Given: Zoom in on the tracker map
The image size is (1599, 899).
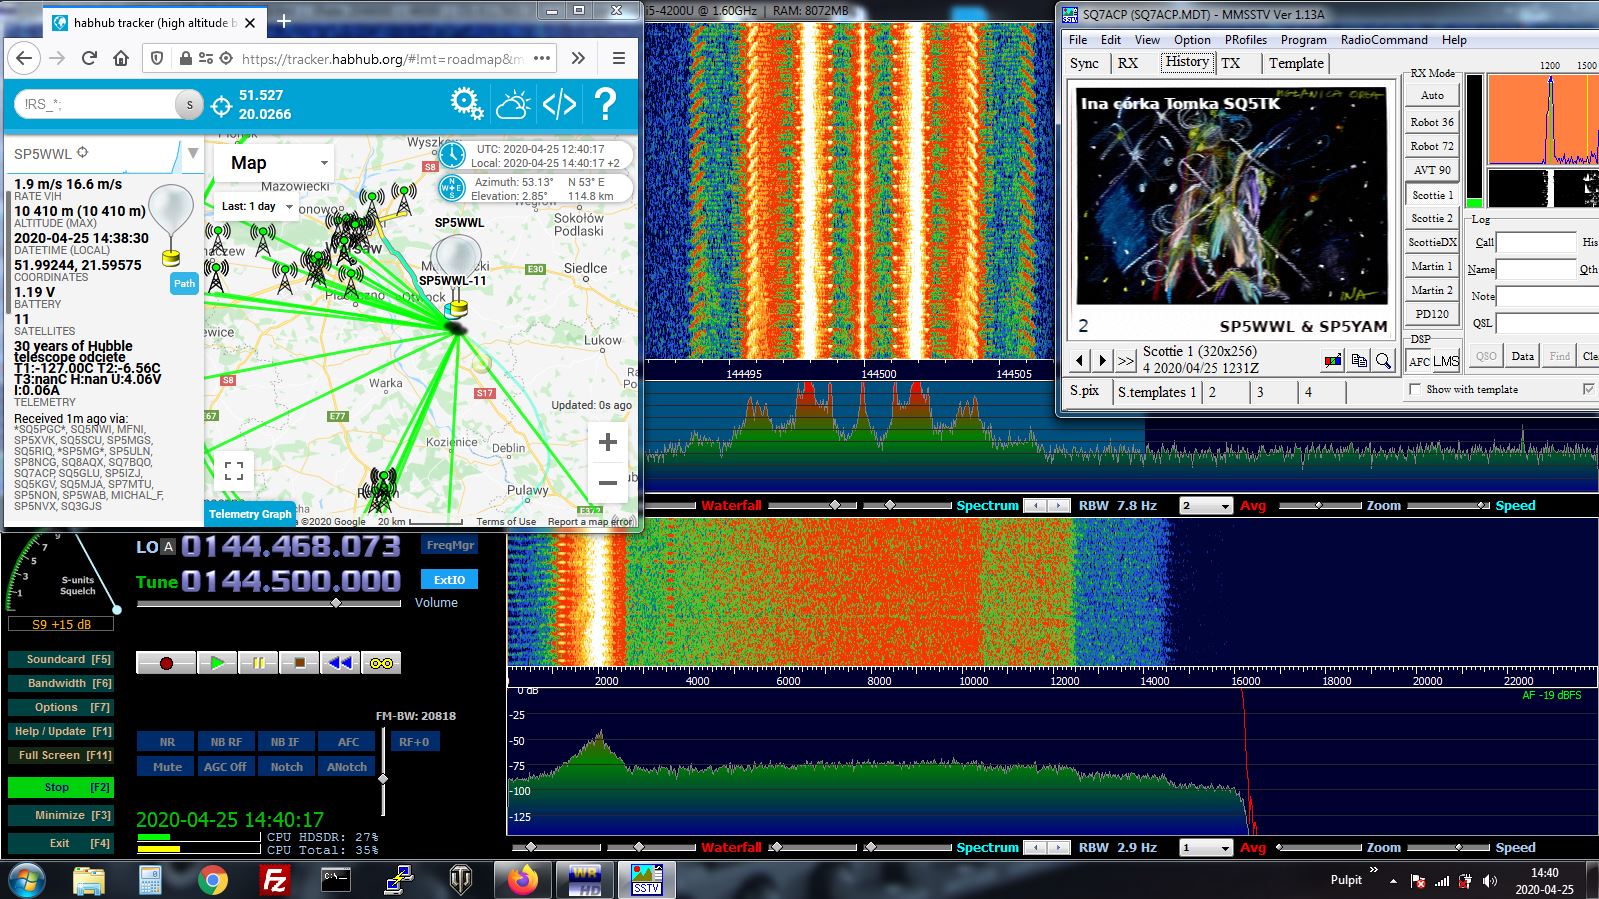Looking at the screenshot, I should point(607,442).
